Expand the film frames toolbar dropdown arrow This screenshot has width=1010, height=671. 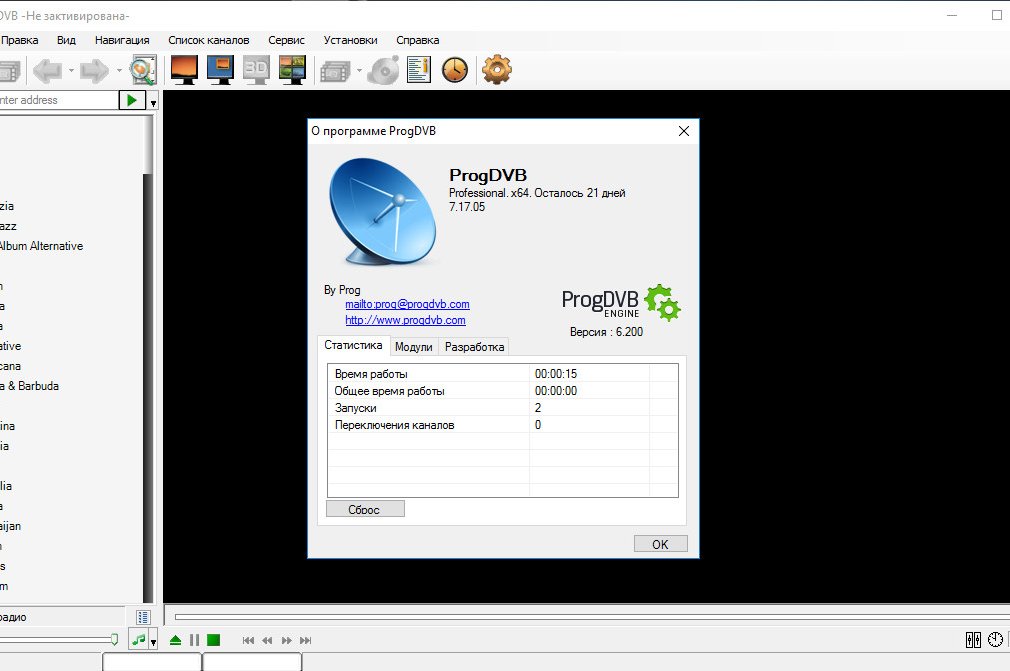click(x=359, y=70)
